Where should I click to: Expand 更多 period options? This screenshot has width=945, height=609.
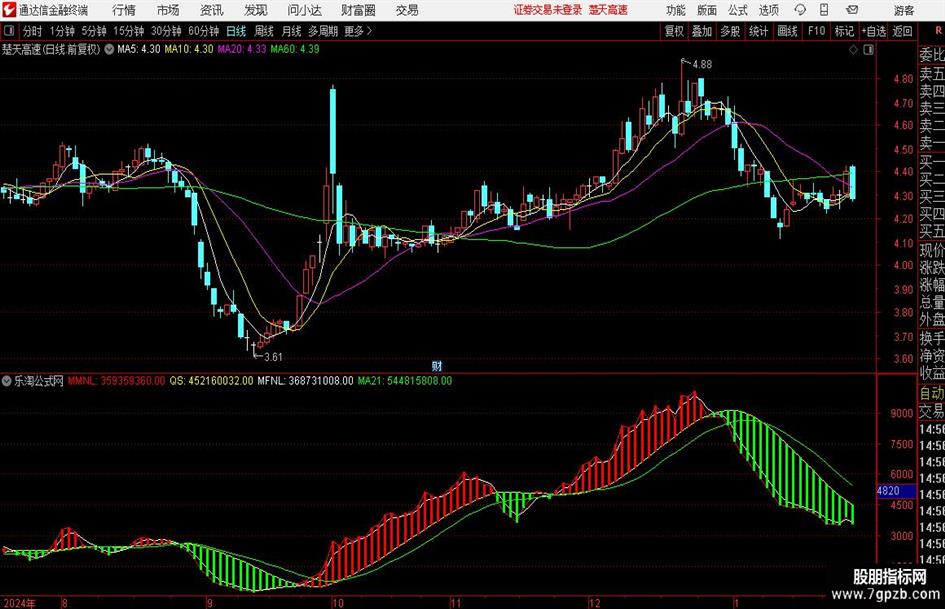(x=358, y=31)
